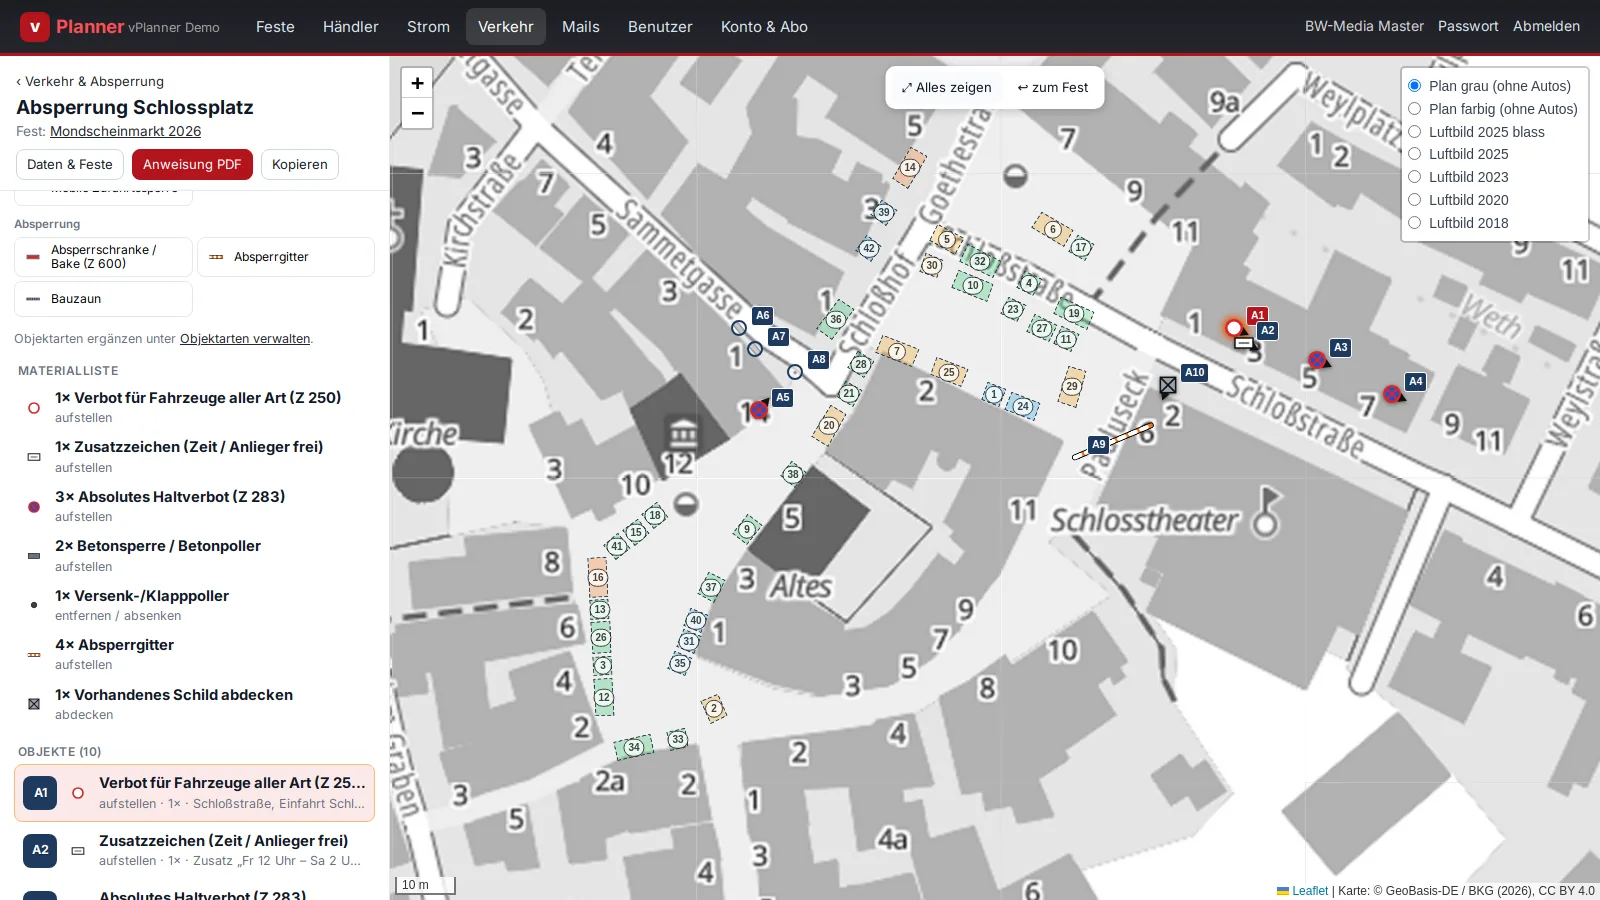
Task: Click the A1 vehicle ban marker
Action: [x=1234, y=328]
